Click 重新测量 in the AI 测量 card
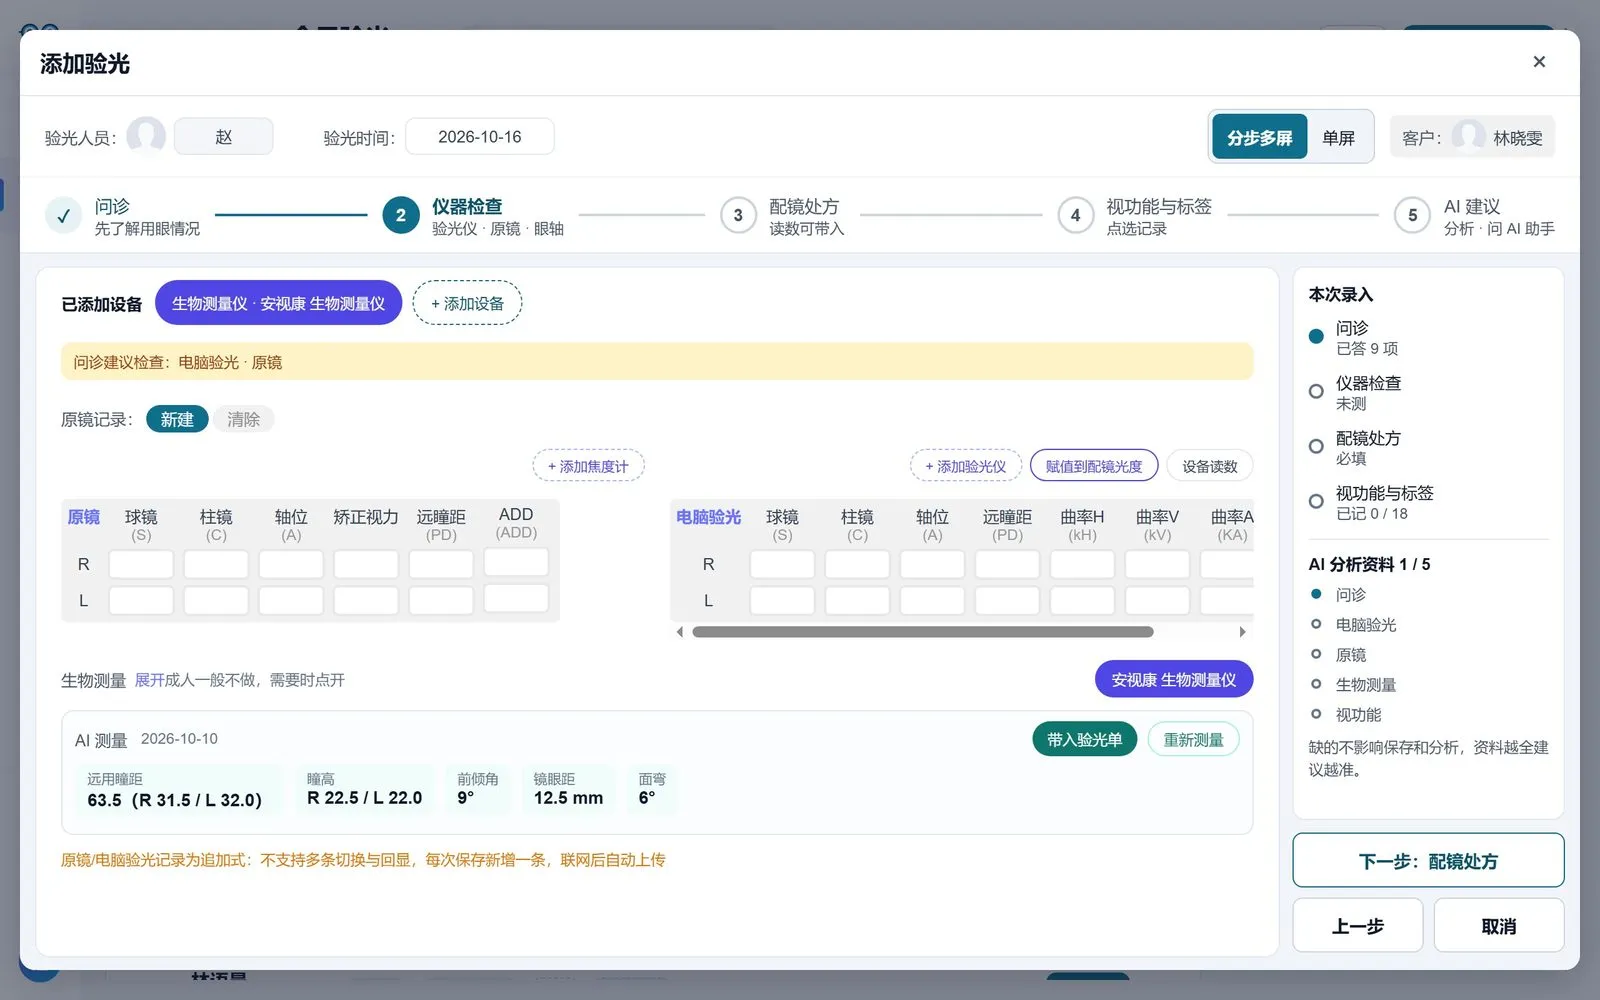Image resolution: width=1600 pixels, height=1000 pixels. point(1193,739)
